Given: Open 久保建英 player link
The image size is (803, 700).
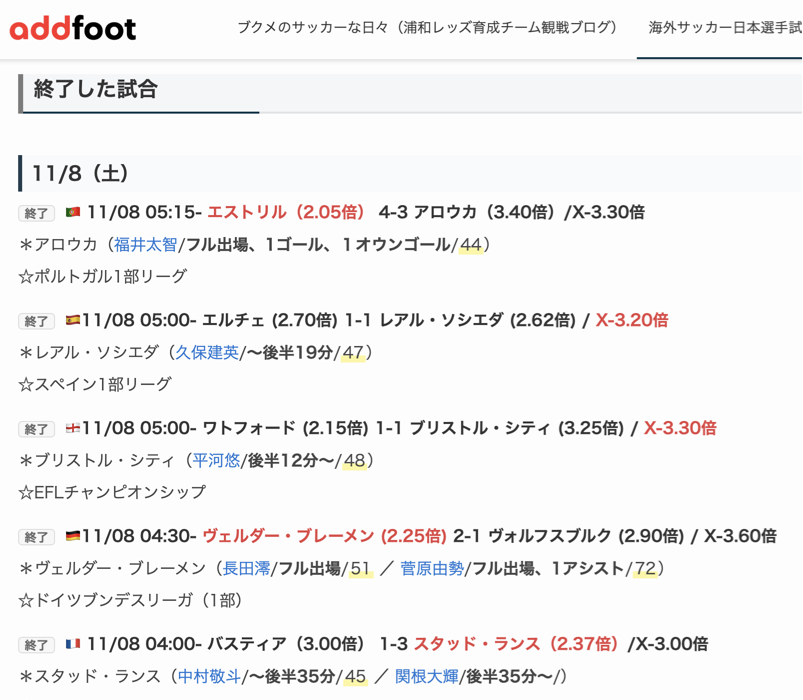Looking at the screenshot, I should [207, 353].
